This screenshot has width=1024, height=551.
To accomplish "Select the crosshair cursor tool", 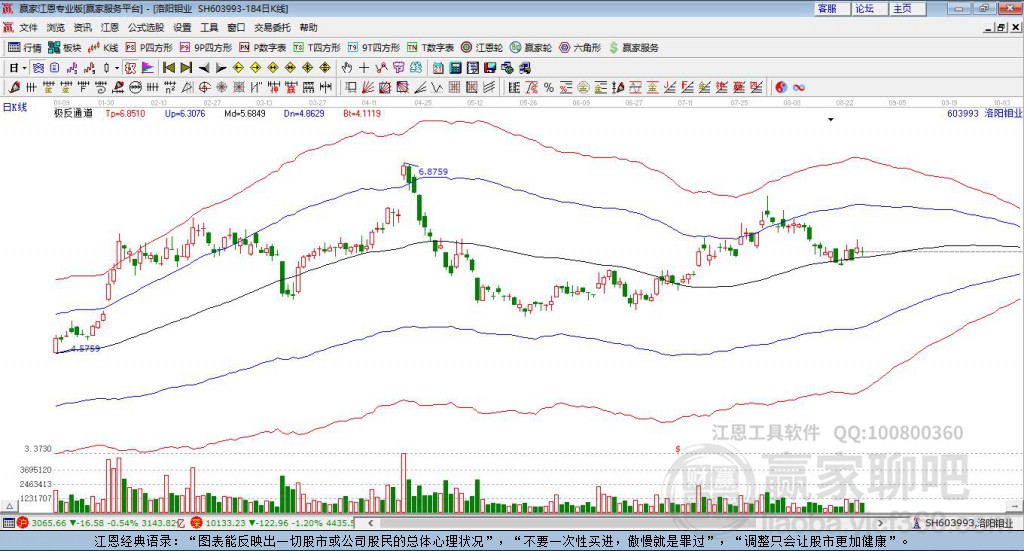I will (364, 68).
